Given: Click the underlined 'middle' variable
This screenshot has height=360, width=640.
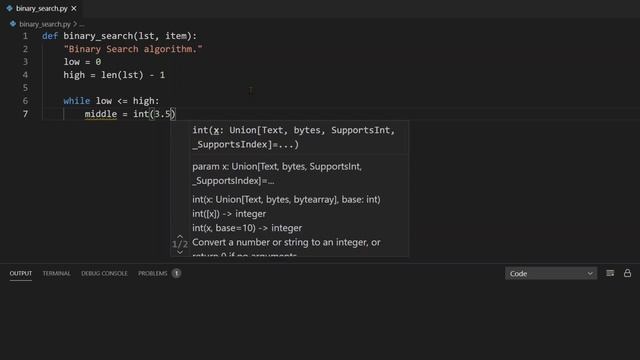Looking at the screenshot, I should [x=100, y=114].
